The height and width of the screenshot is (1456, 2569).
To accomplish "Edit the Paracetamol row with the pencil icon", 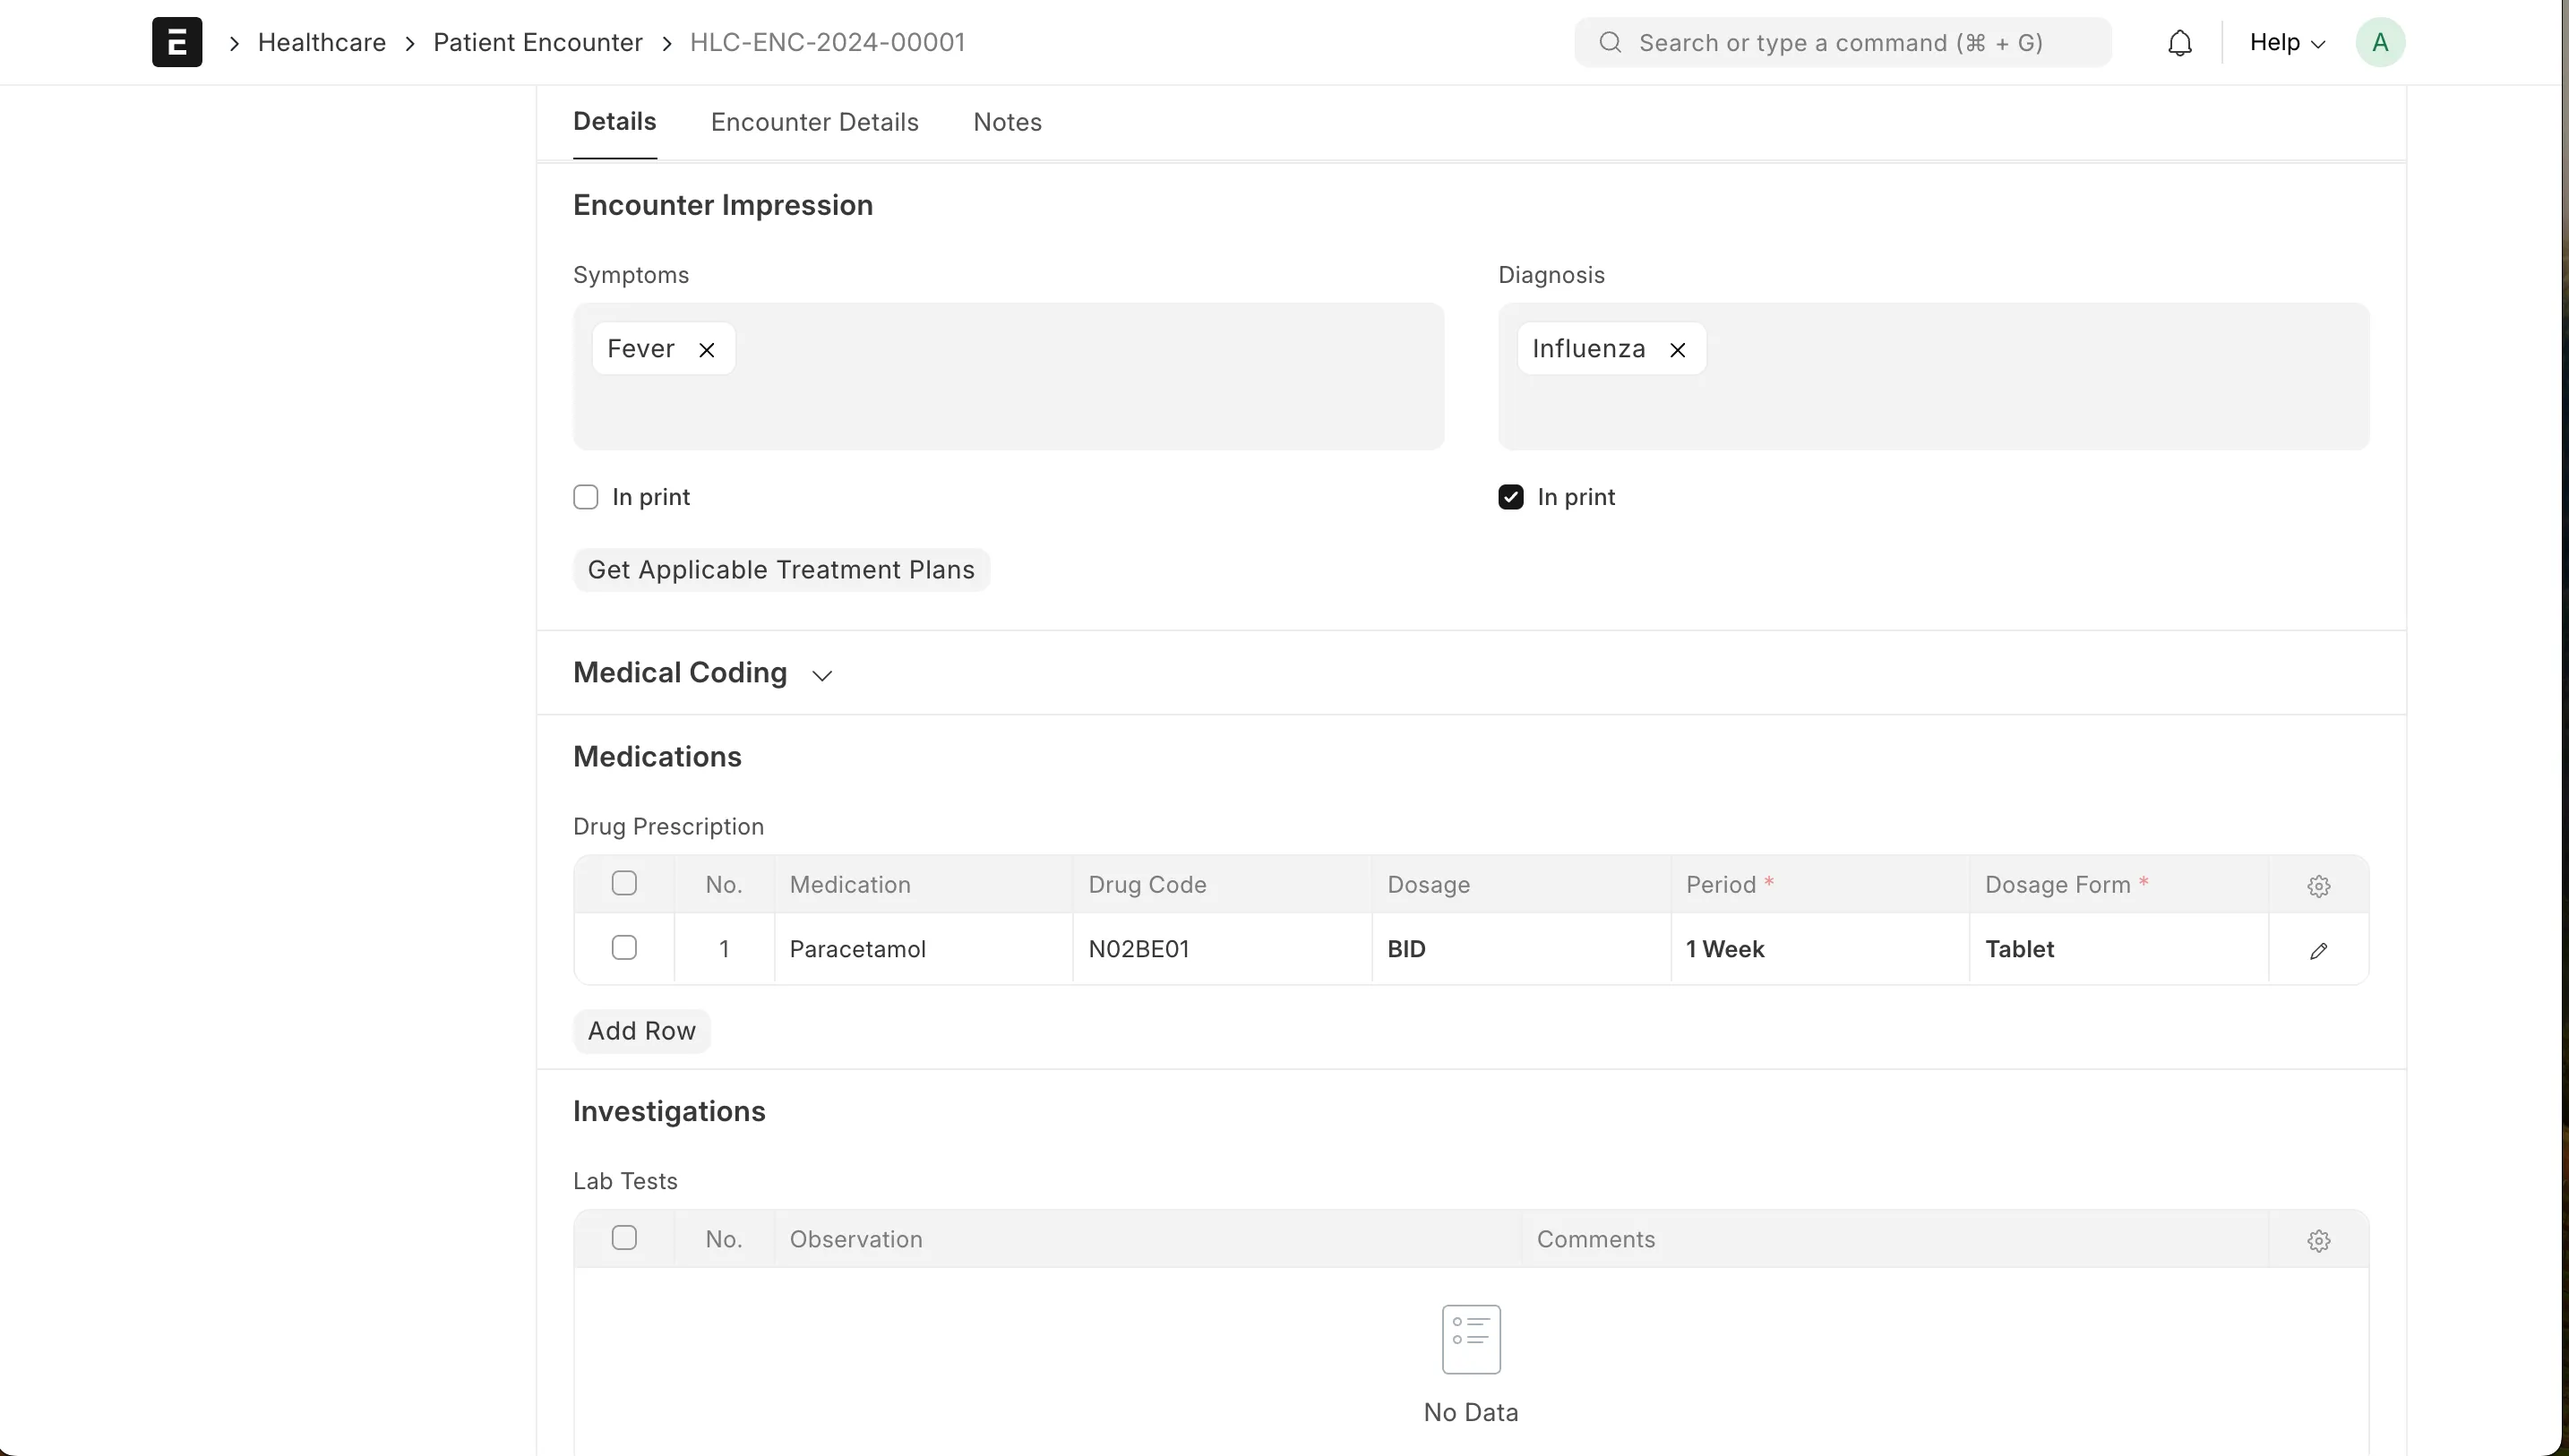I will tap(2319, 949).
